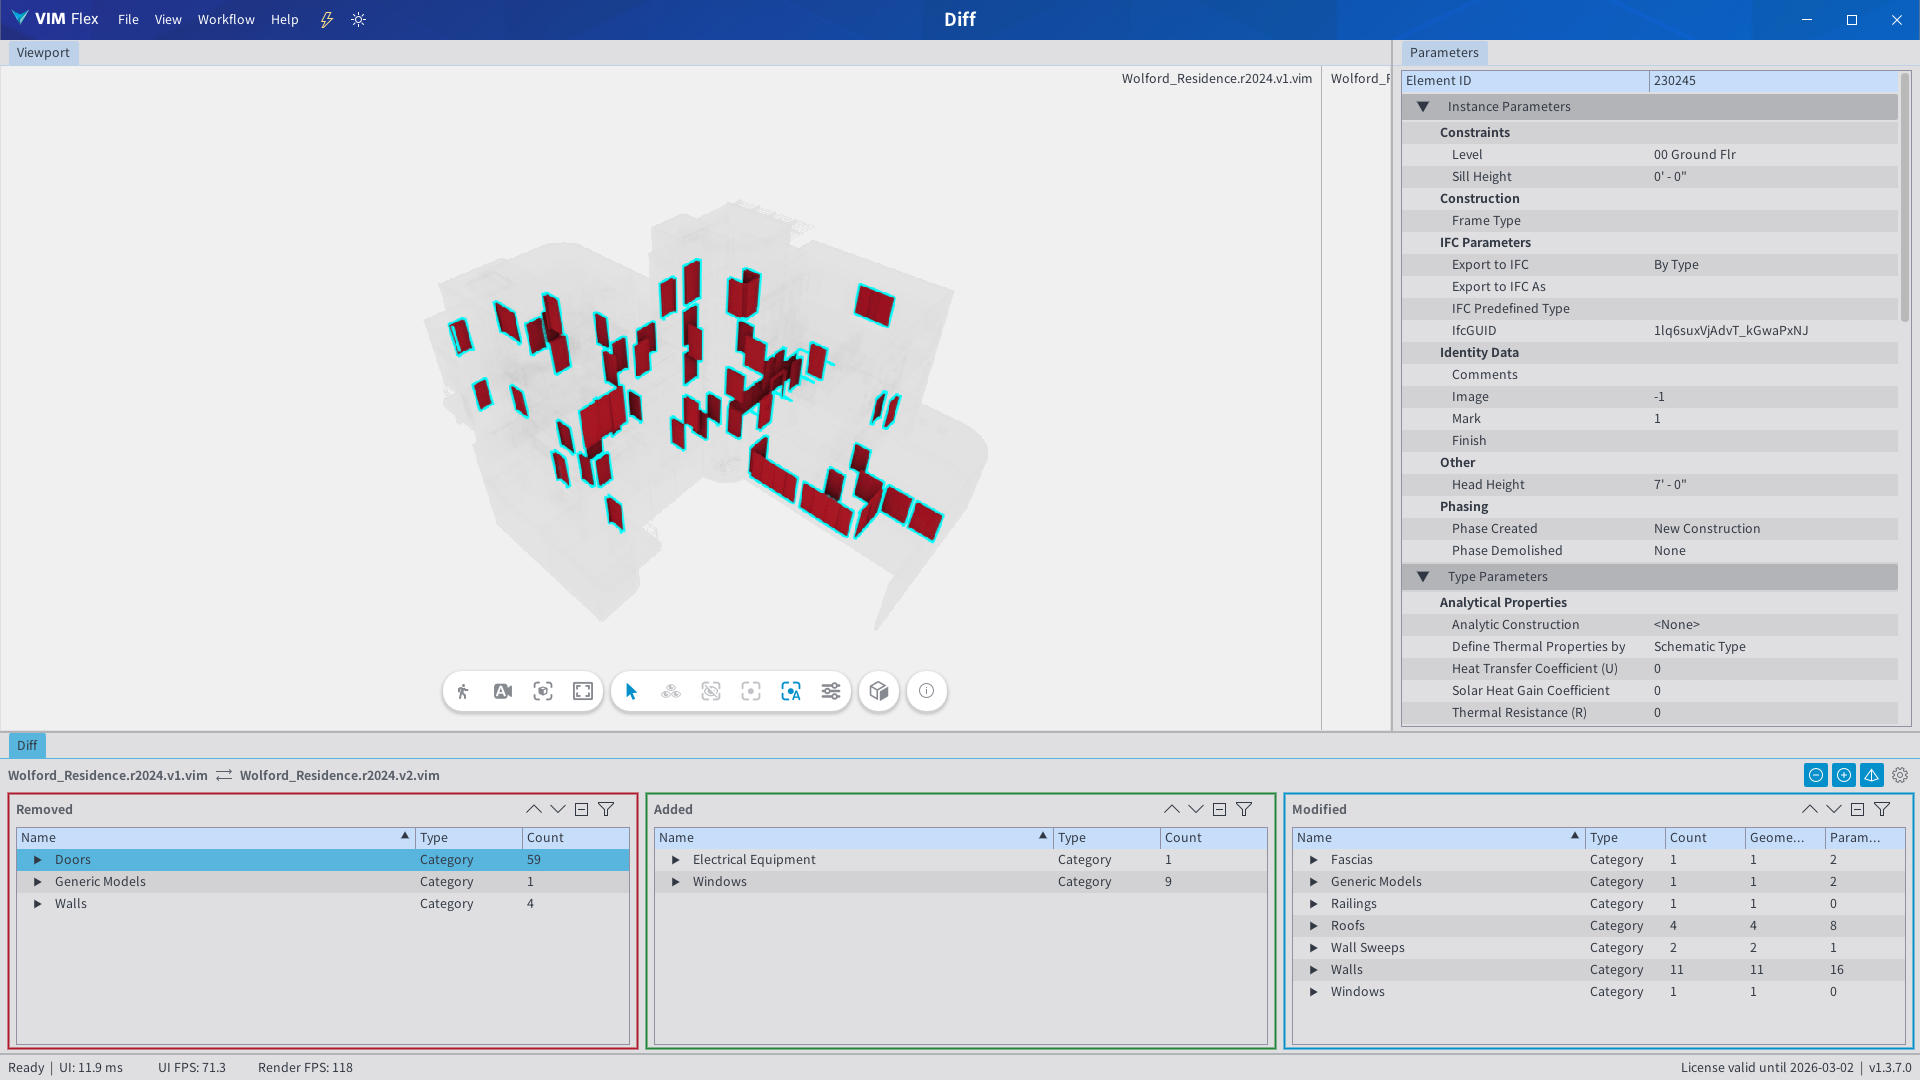1920x1080 pixels.
Task: Expand the Walls category in Removed list
Action: coord(38,904)
